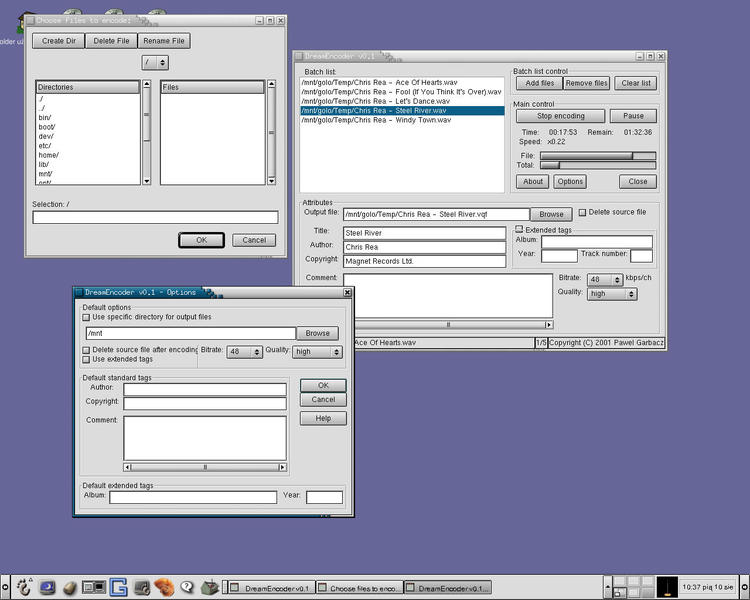
Task: Stop the encoding process
Action: [x=561, y=116]
